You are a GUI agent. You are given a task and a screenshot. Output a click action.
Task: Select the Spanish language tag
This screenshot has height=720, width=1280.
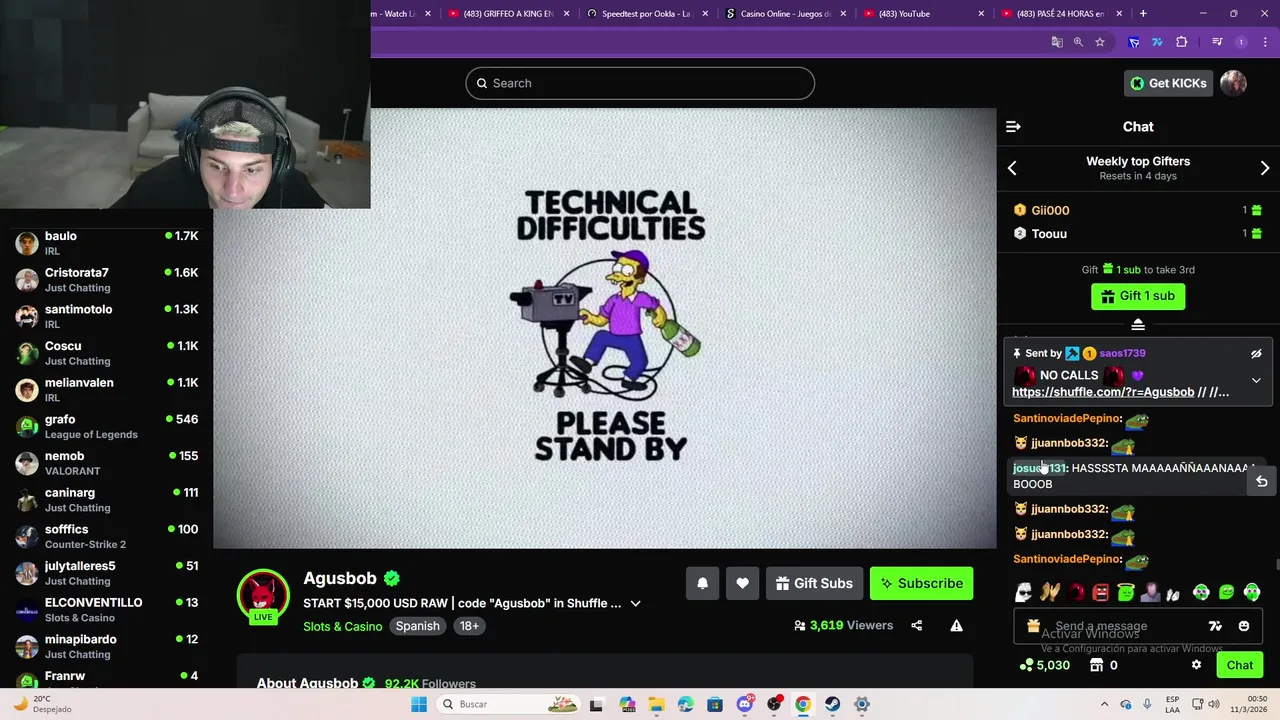click(x=417, y=626)
